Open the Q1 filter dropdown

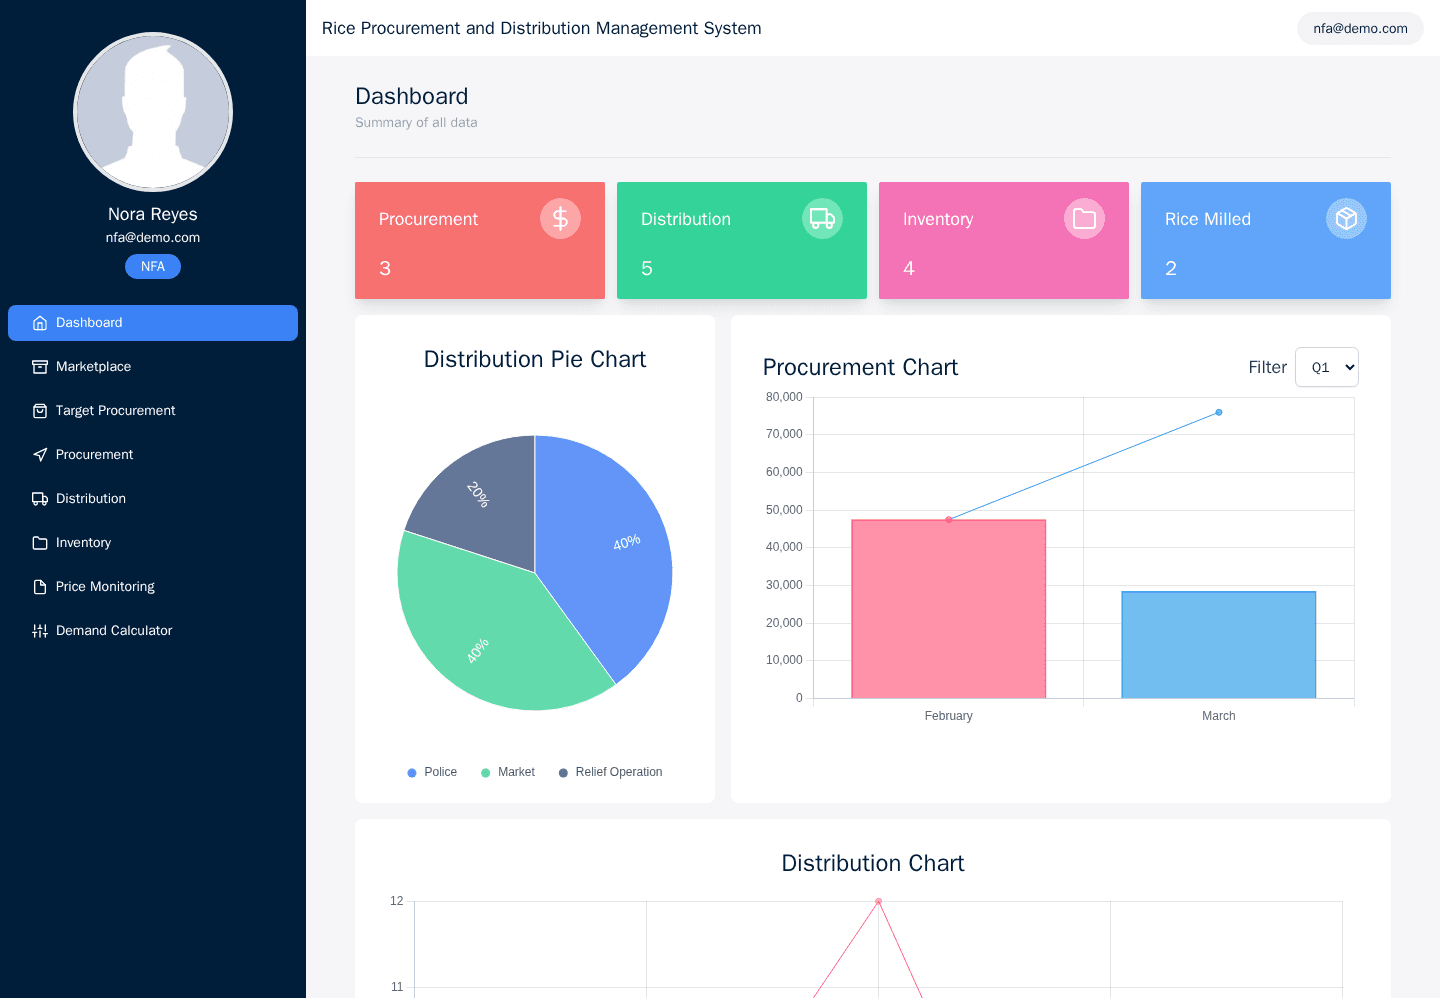1327,367
